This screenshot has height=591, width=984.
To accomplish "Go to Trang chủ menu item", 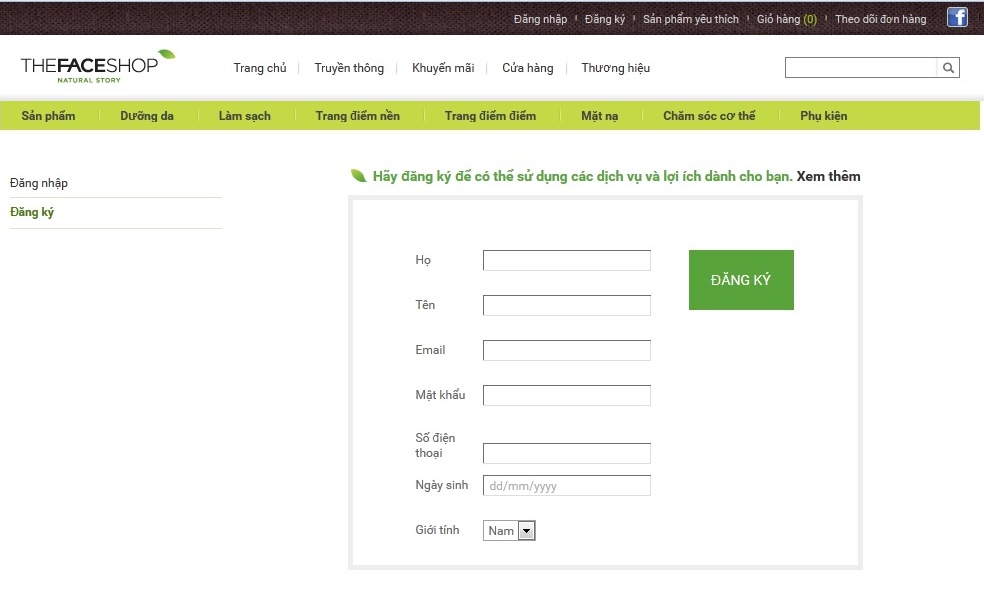I will (260, 68).
